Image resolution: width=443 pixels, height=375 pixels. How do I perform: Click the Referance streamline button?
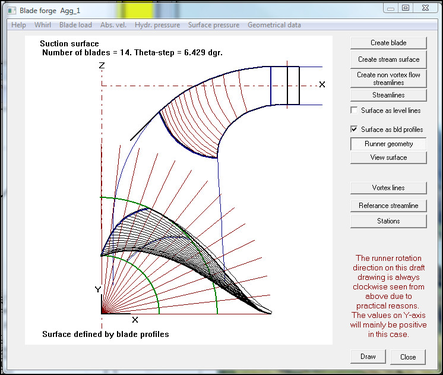tap(388, 205)
